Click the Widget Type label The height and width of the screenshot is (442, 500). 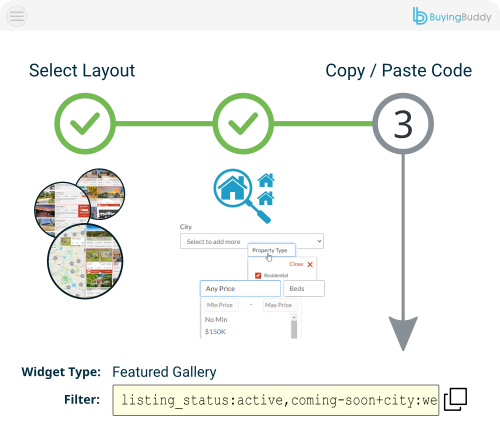coord(61,372)
